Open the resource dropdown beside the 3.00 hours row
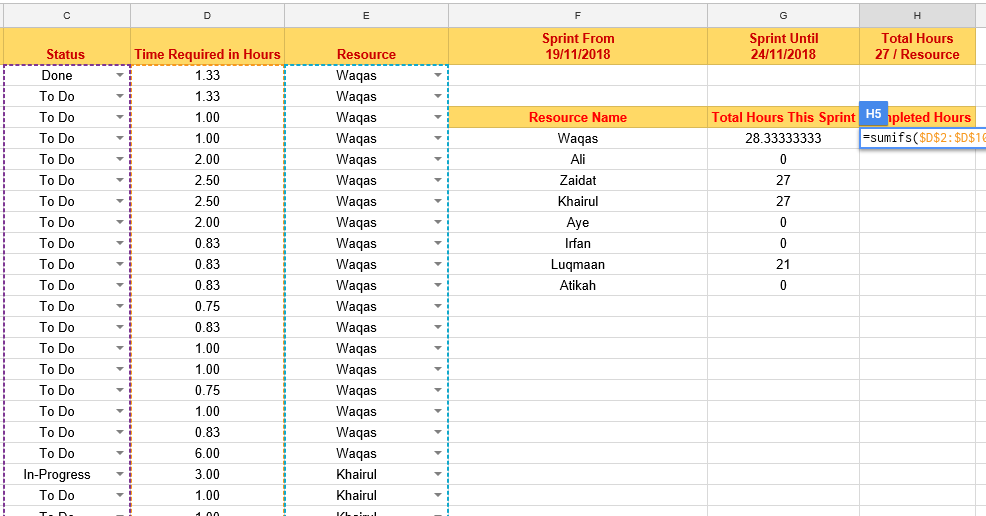 coord(438,475)
